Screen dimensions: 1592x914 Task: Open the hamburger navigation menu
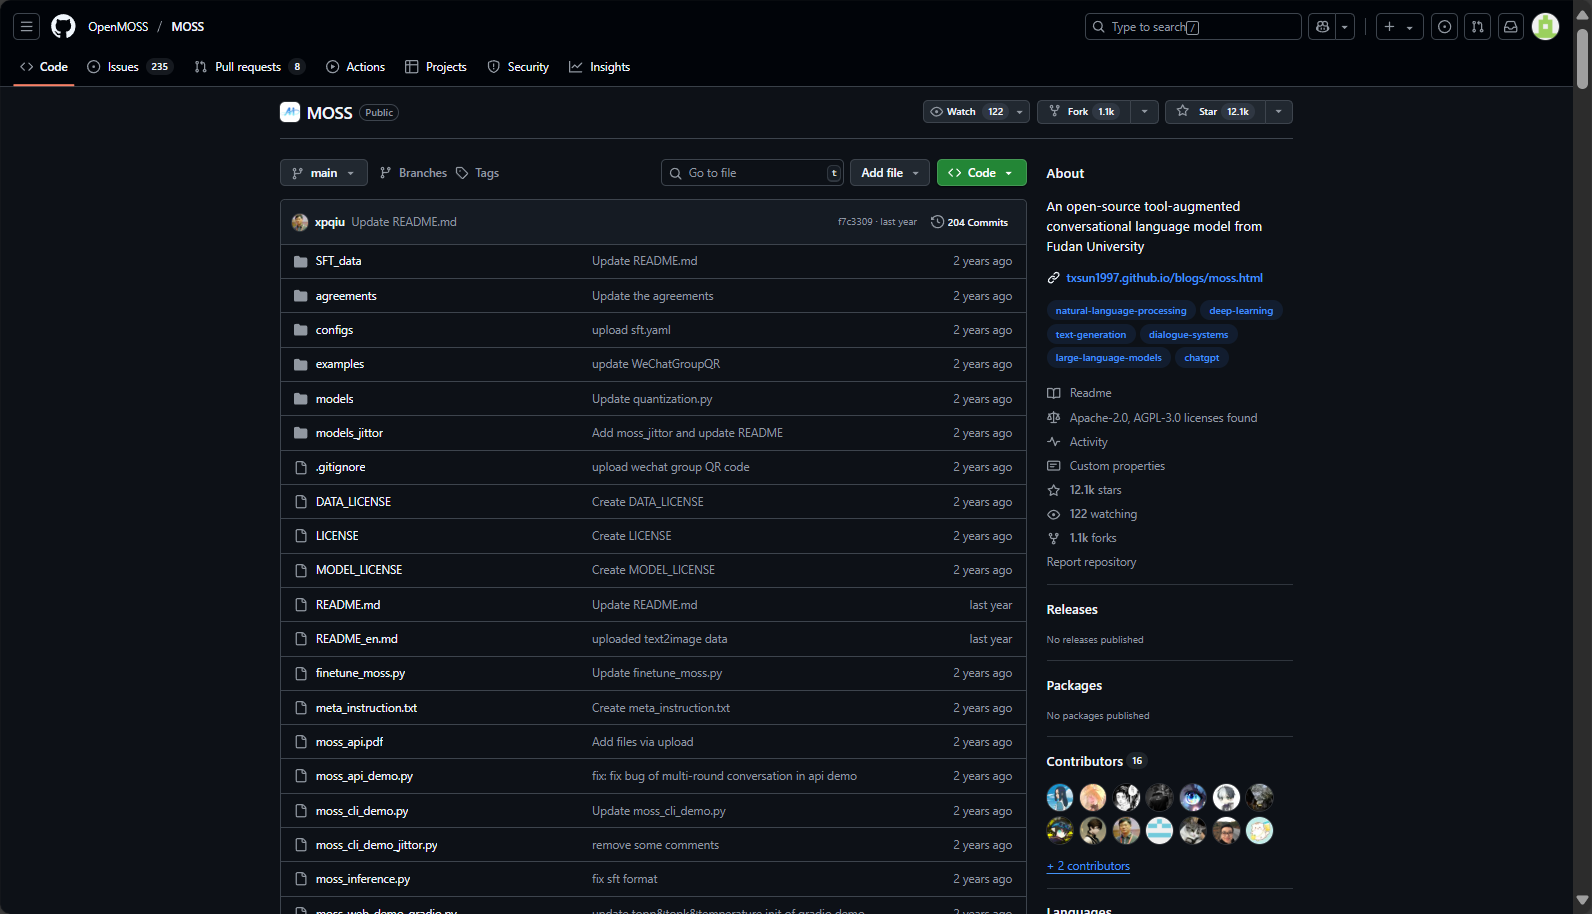point(27,27)
